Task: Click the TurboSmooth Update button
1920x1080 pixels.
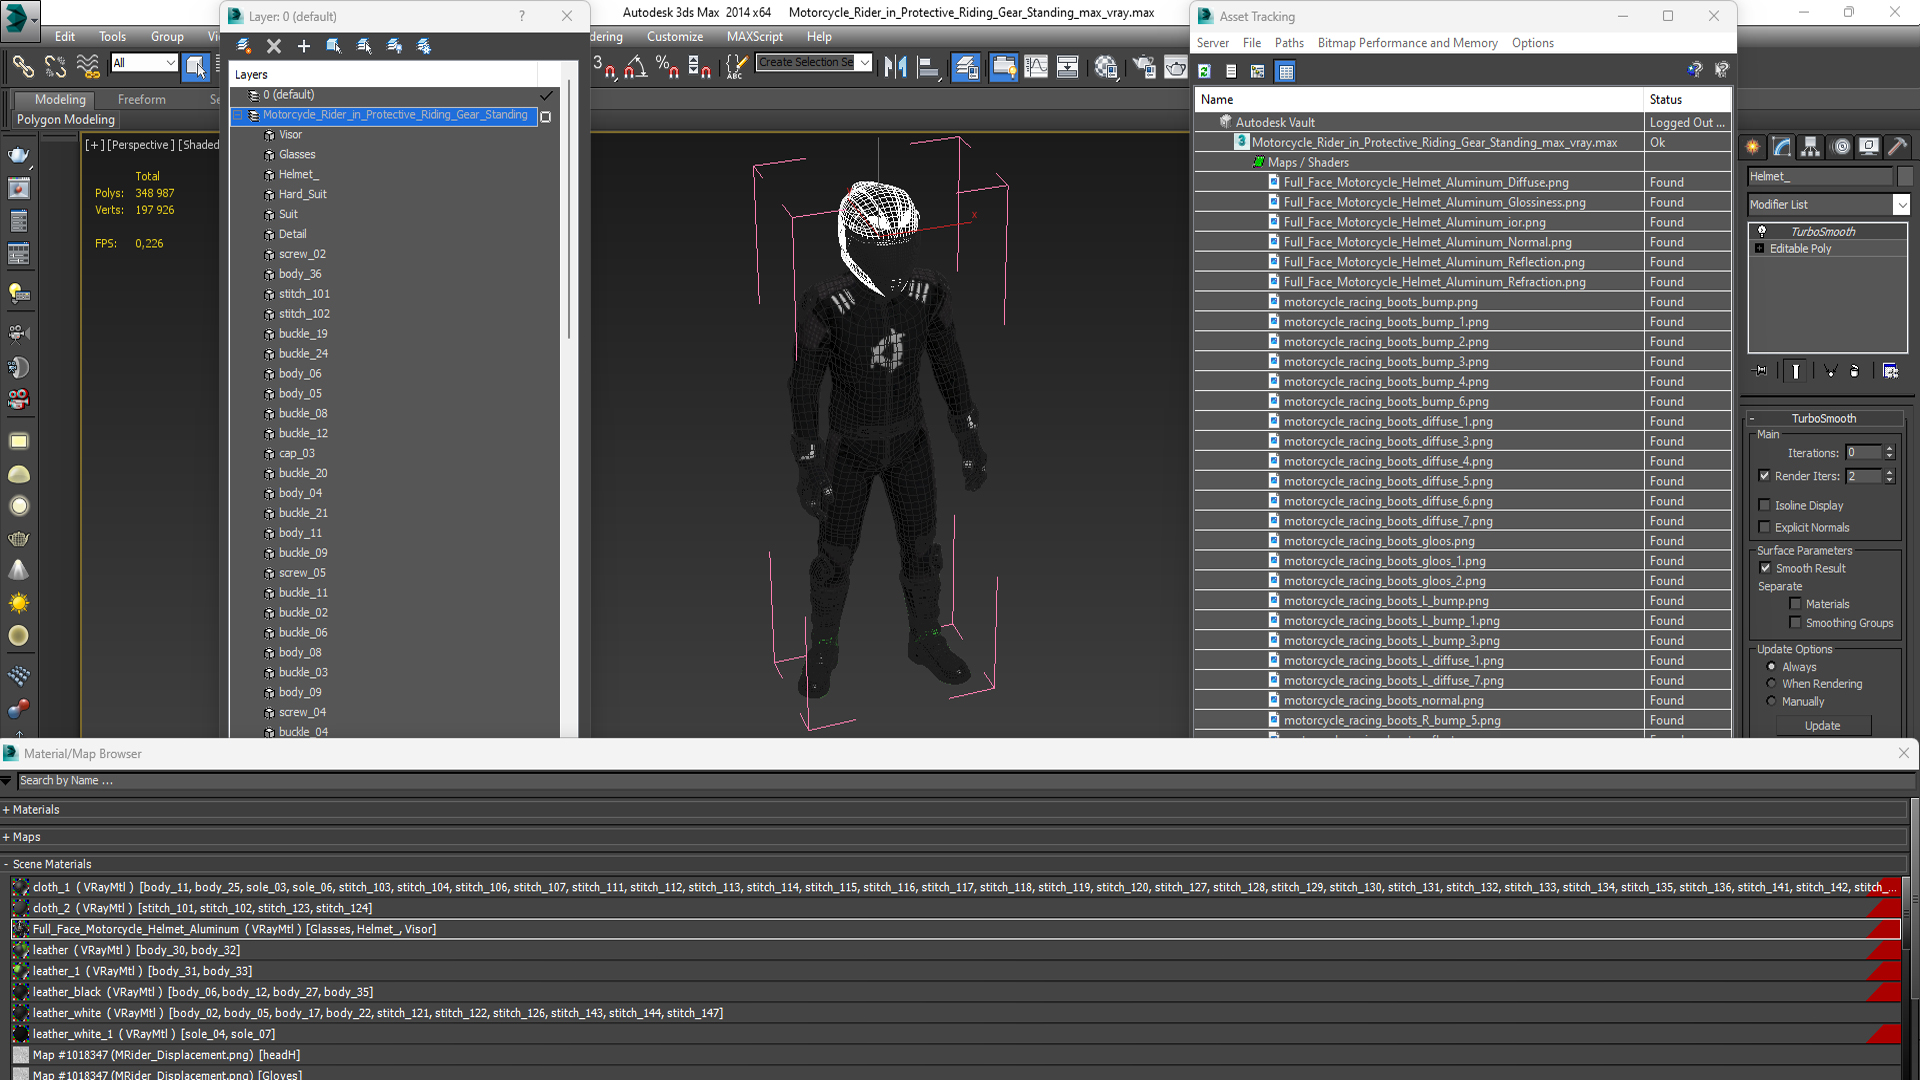Action: click(x=1822, y=726)
